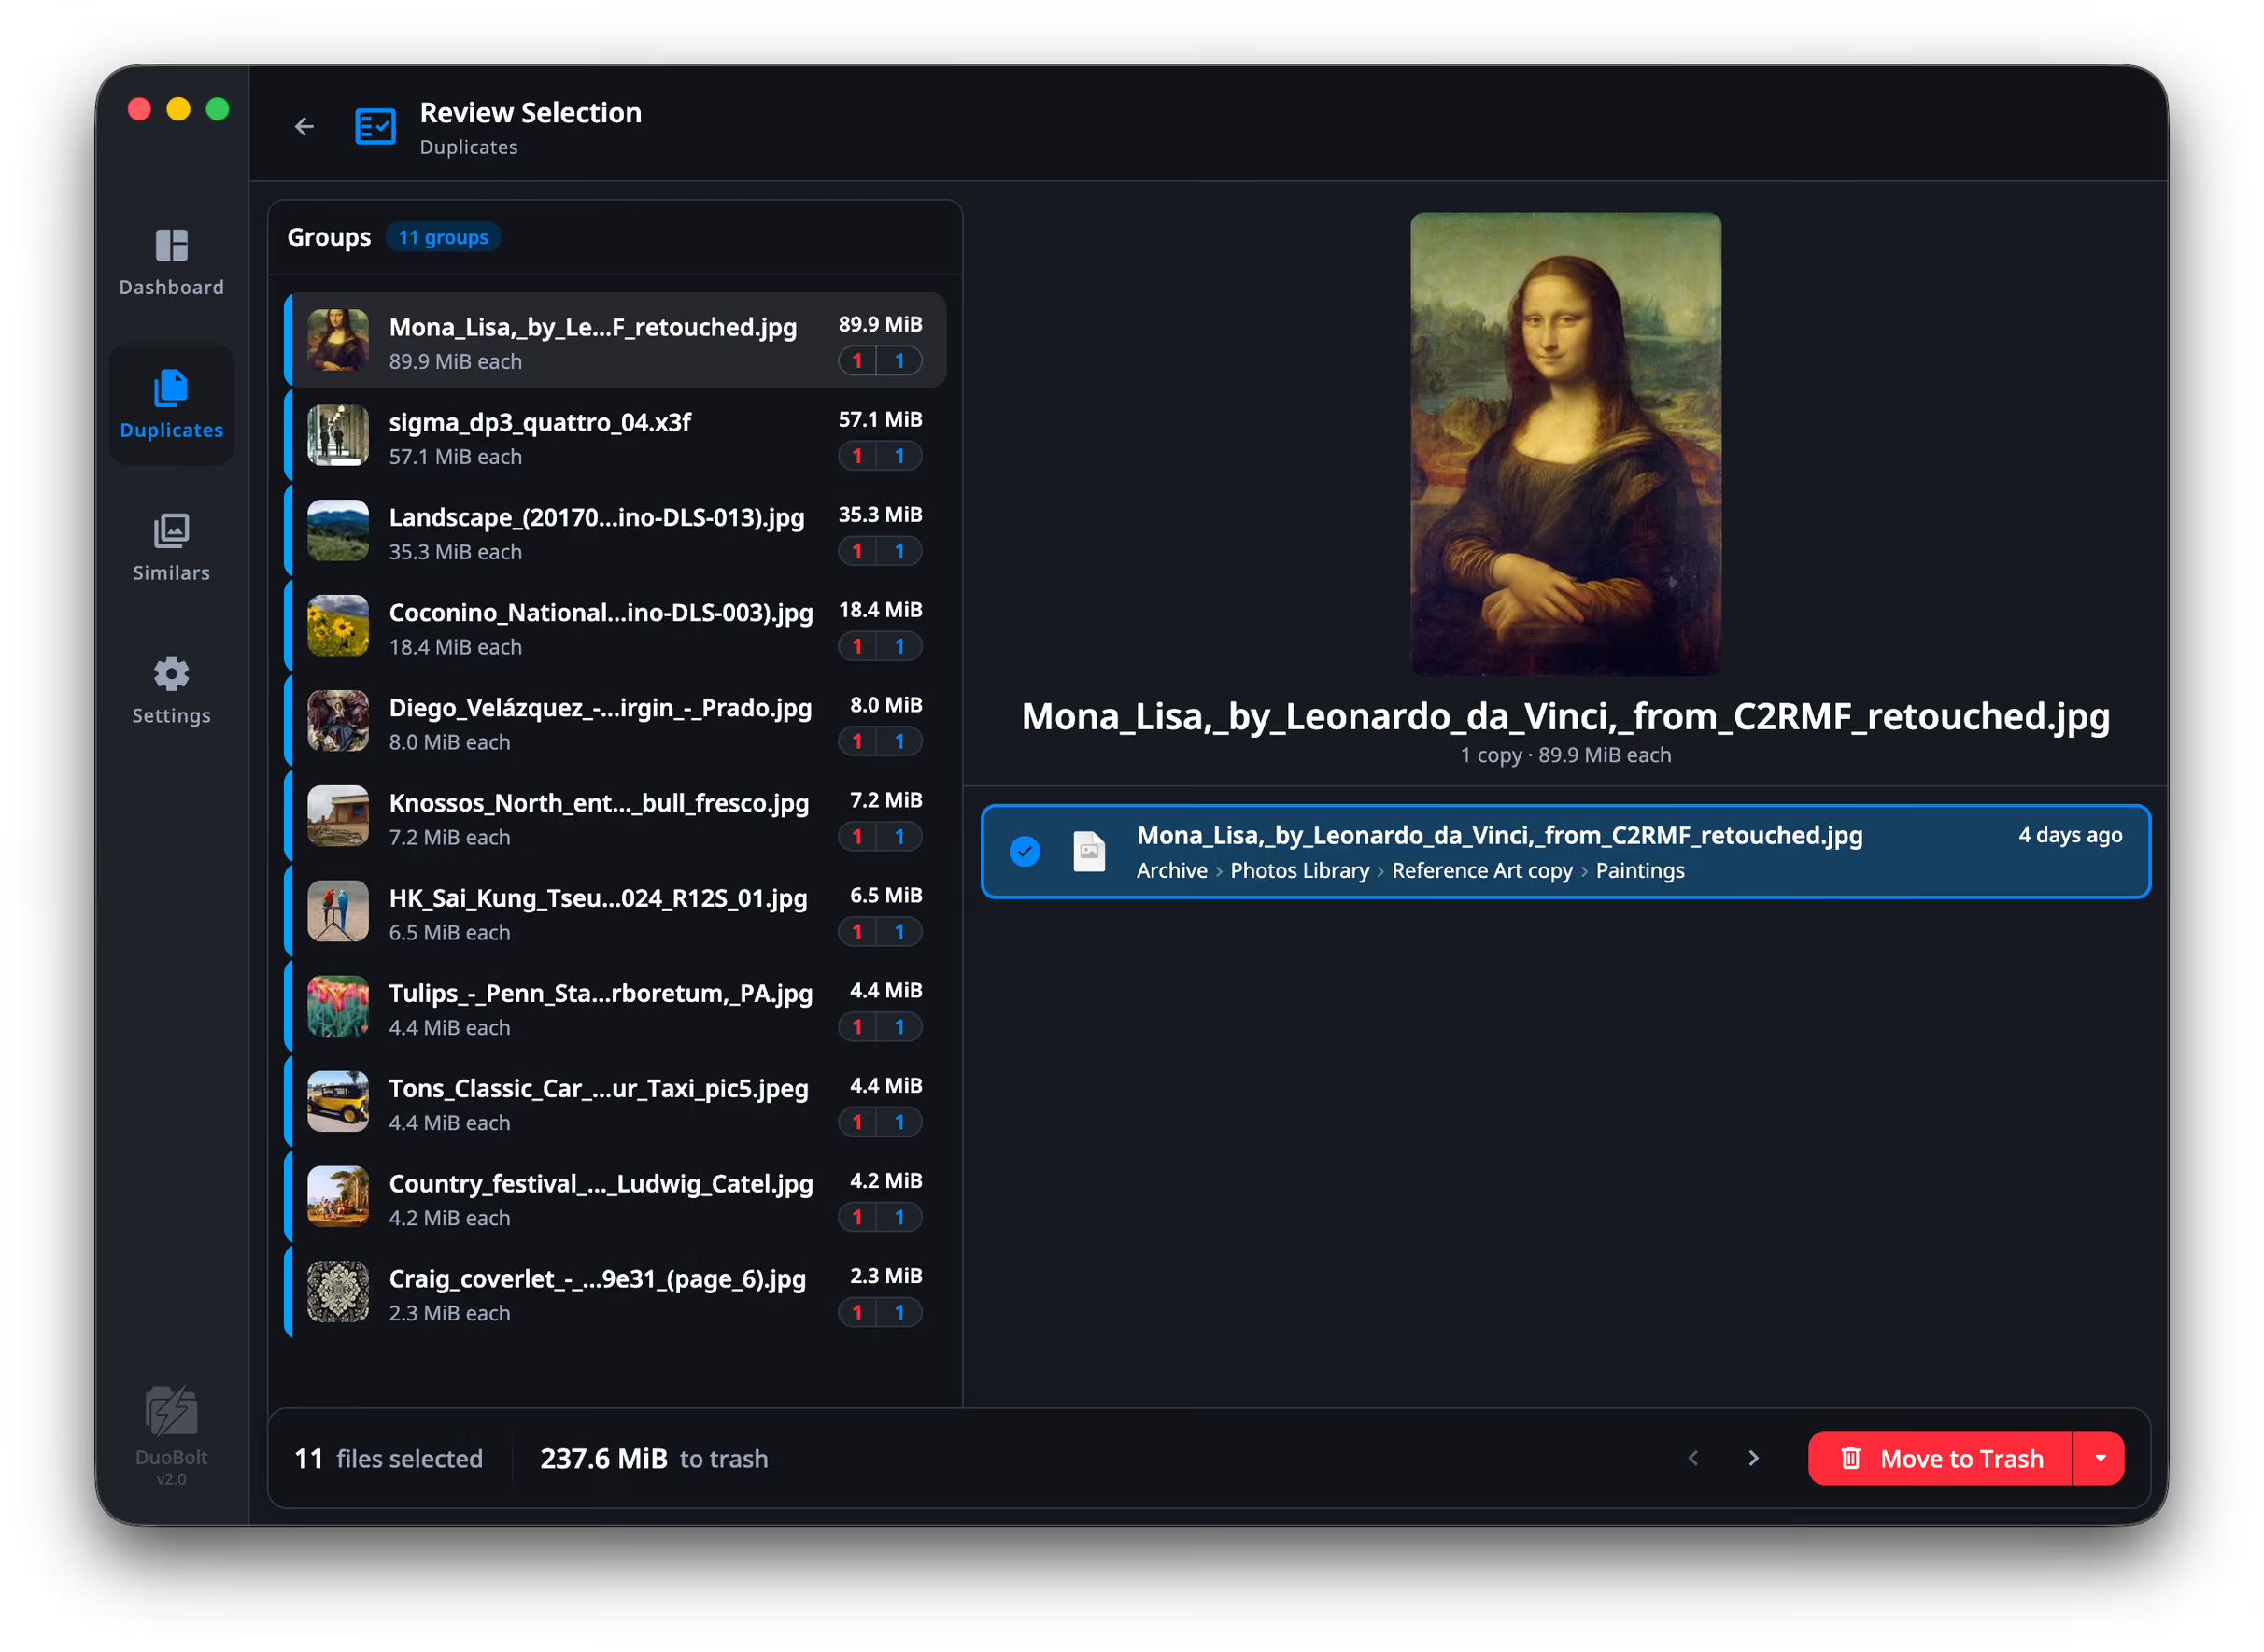This screenshot has width=2264, height=1652.
Task: Click the Reference Art copy breadcrumb
Action: (x=1482, y=871)
